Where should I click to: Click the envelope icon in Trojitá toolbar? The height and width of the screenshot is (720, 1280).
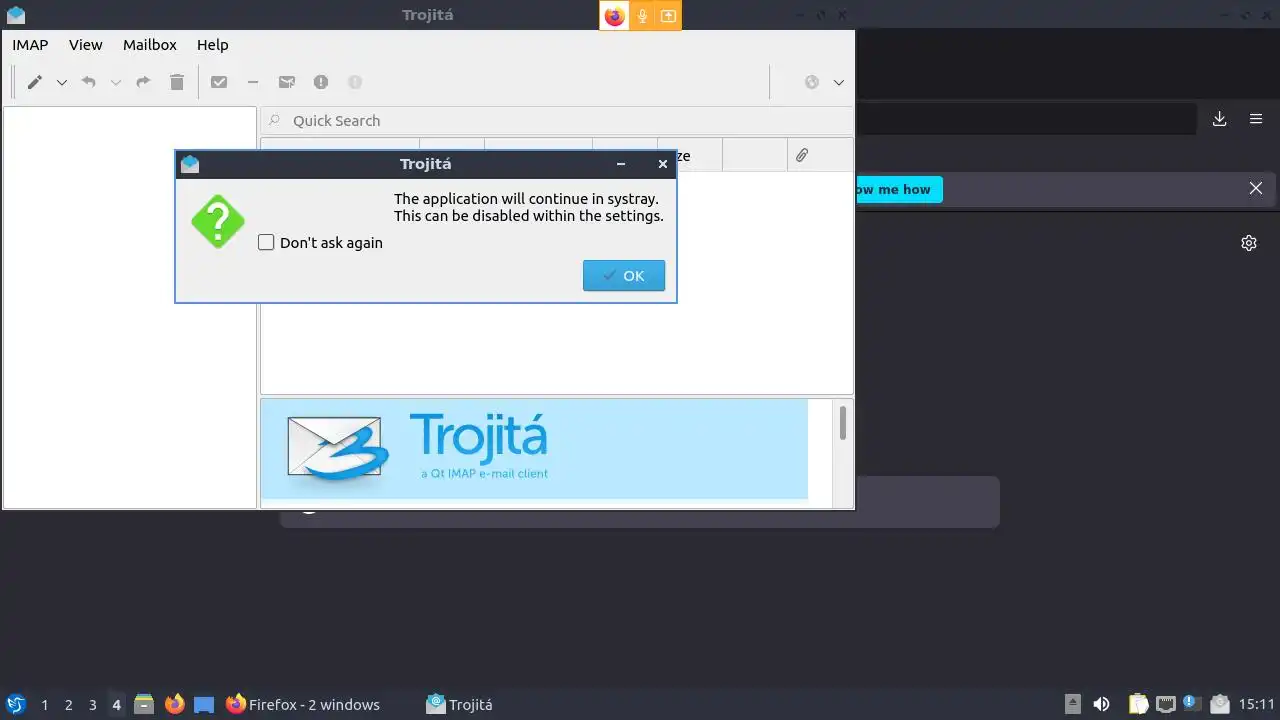coord(287,82)
